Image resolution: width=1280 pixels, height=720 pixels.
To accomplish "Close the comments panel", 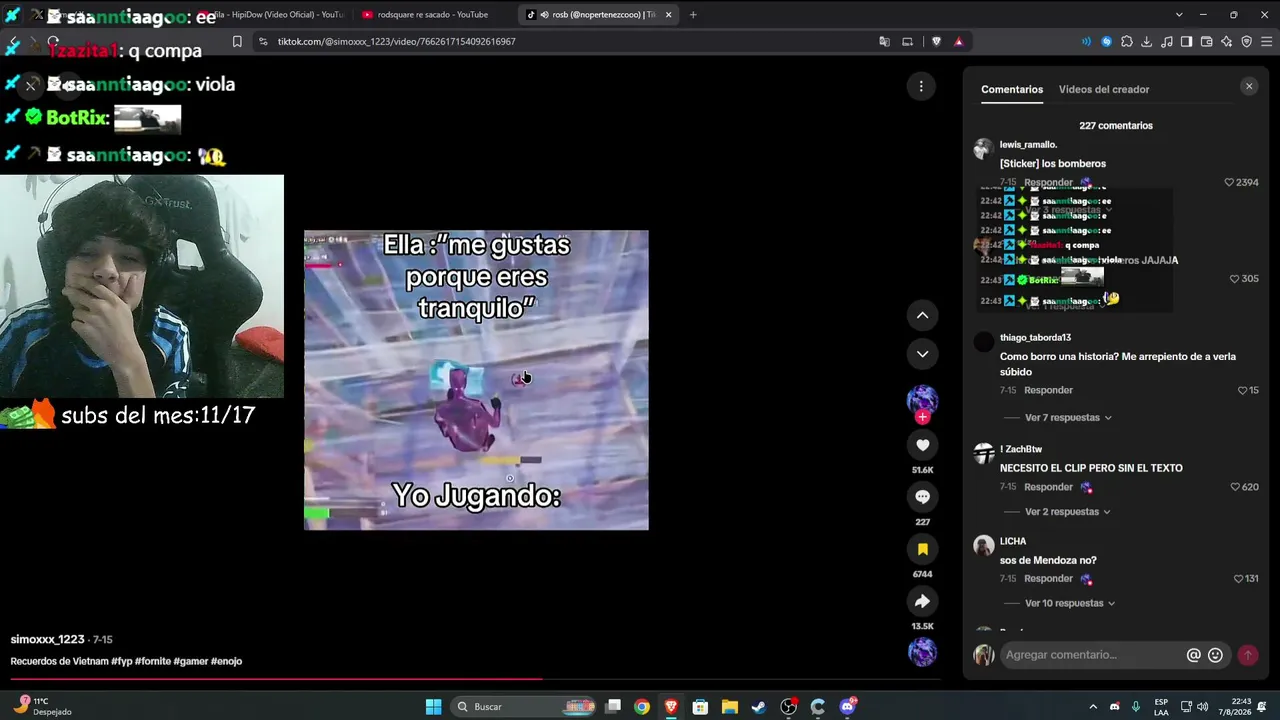I will pyautogui.click(x=1248, y=87).
